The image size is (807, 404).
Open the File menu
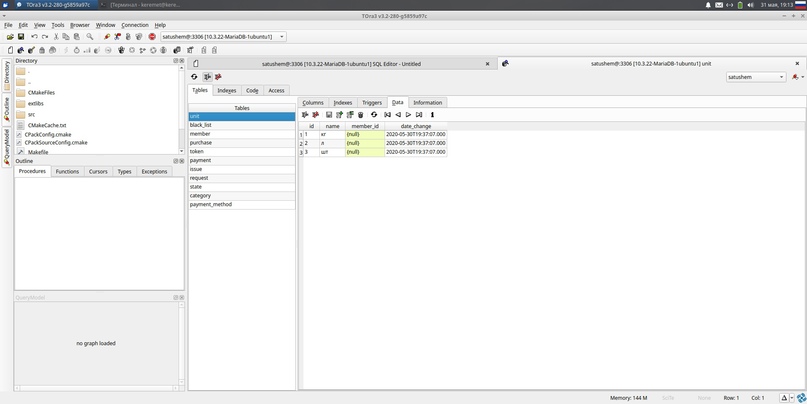click(8, 25)
